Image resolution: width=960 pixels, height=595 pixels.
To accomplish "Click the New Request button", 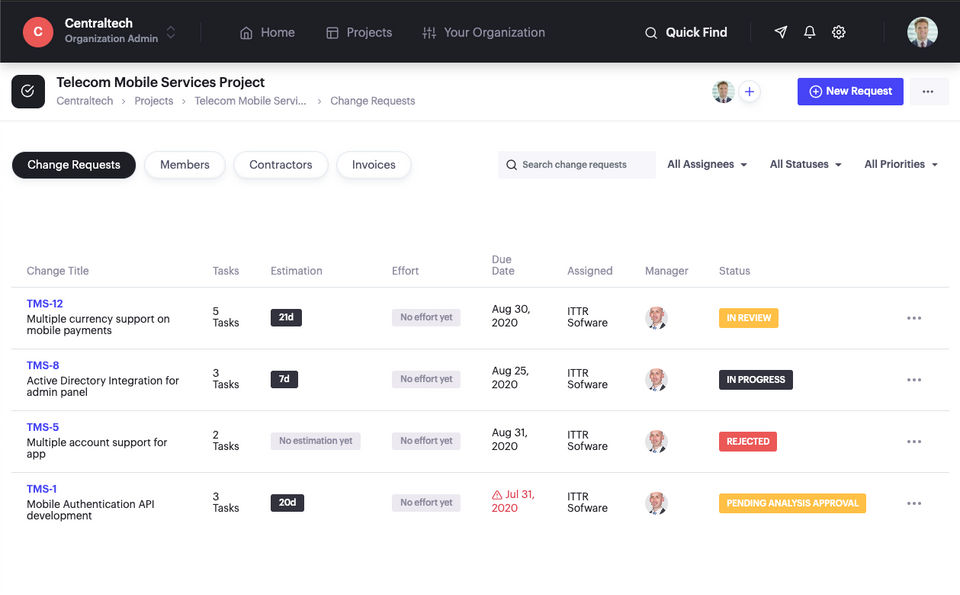I will click(x=850, y=91).
